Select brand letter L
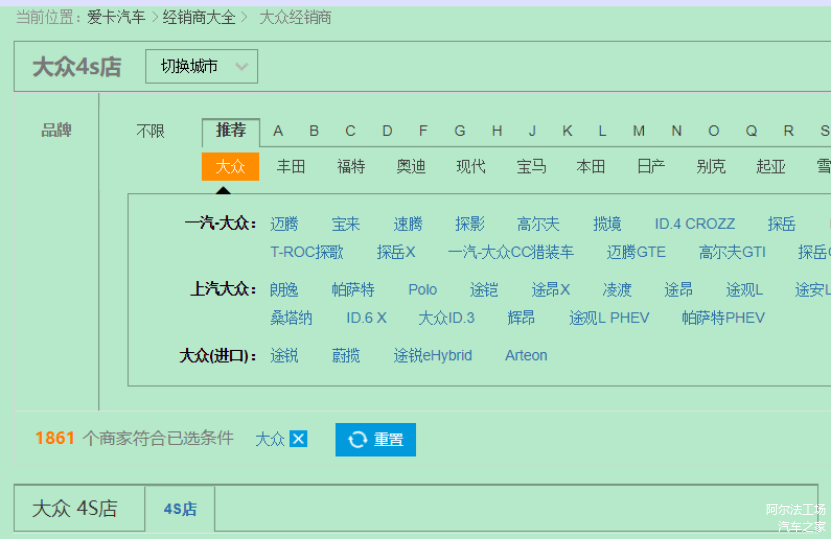 click(x=602, y=131)
